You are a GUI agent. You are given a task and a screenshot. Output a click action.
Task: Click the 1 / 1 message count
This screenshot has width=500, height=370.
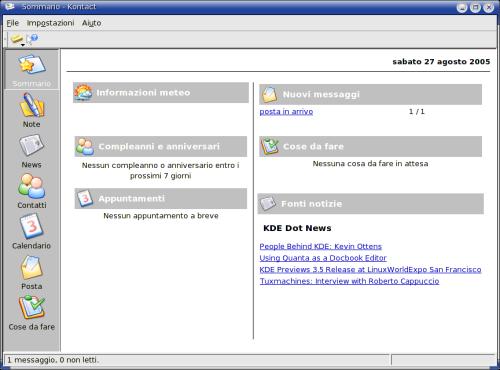click(417, 112)
